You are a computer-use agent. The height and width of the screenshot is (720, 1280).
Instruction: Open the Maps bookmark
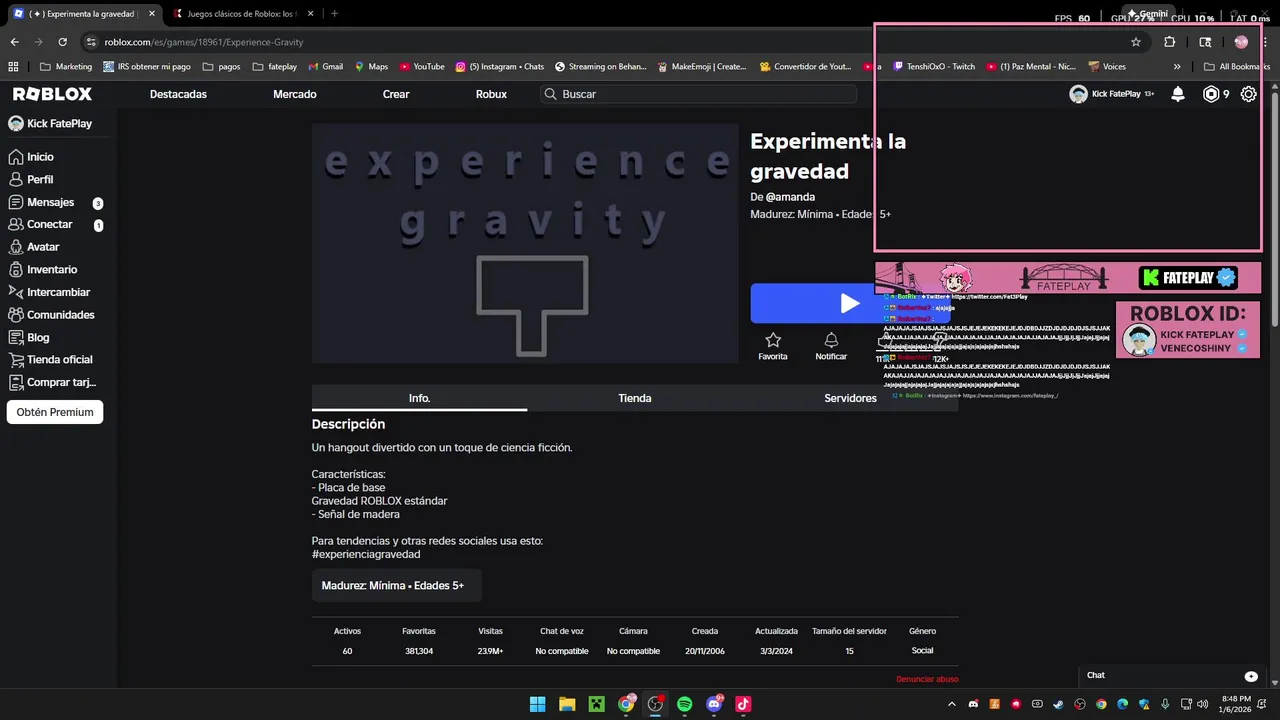[x=371, y=67]
